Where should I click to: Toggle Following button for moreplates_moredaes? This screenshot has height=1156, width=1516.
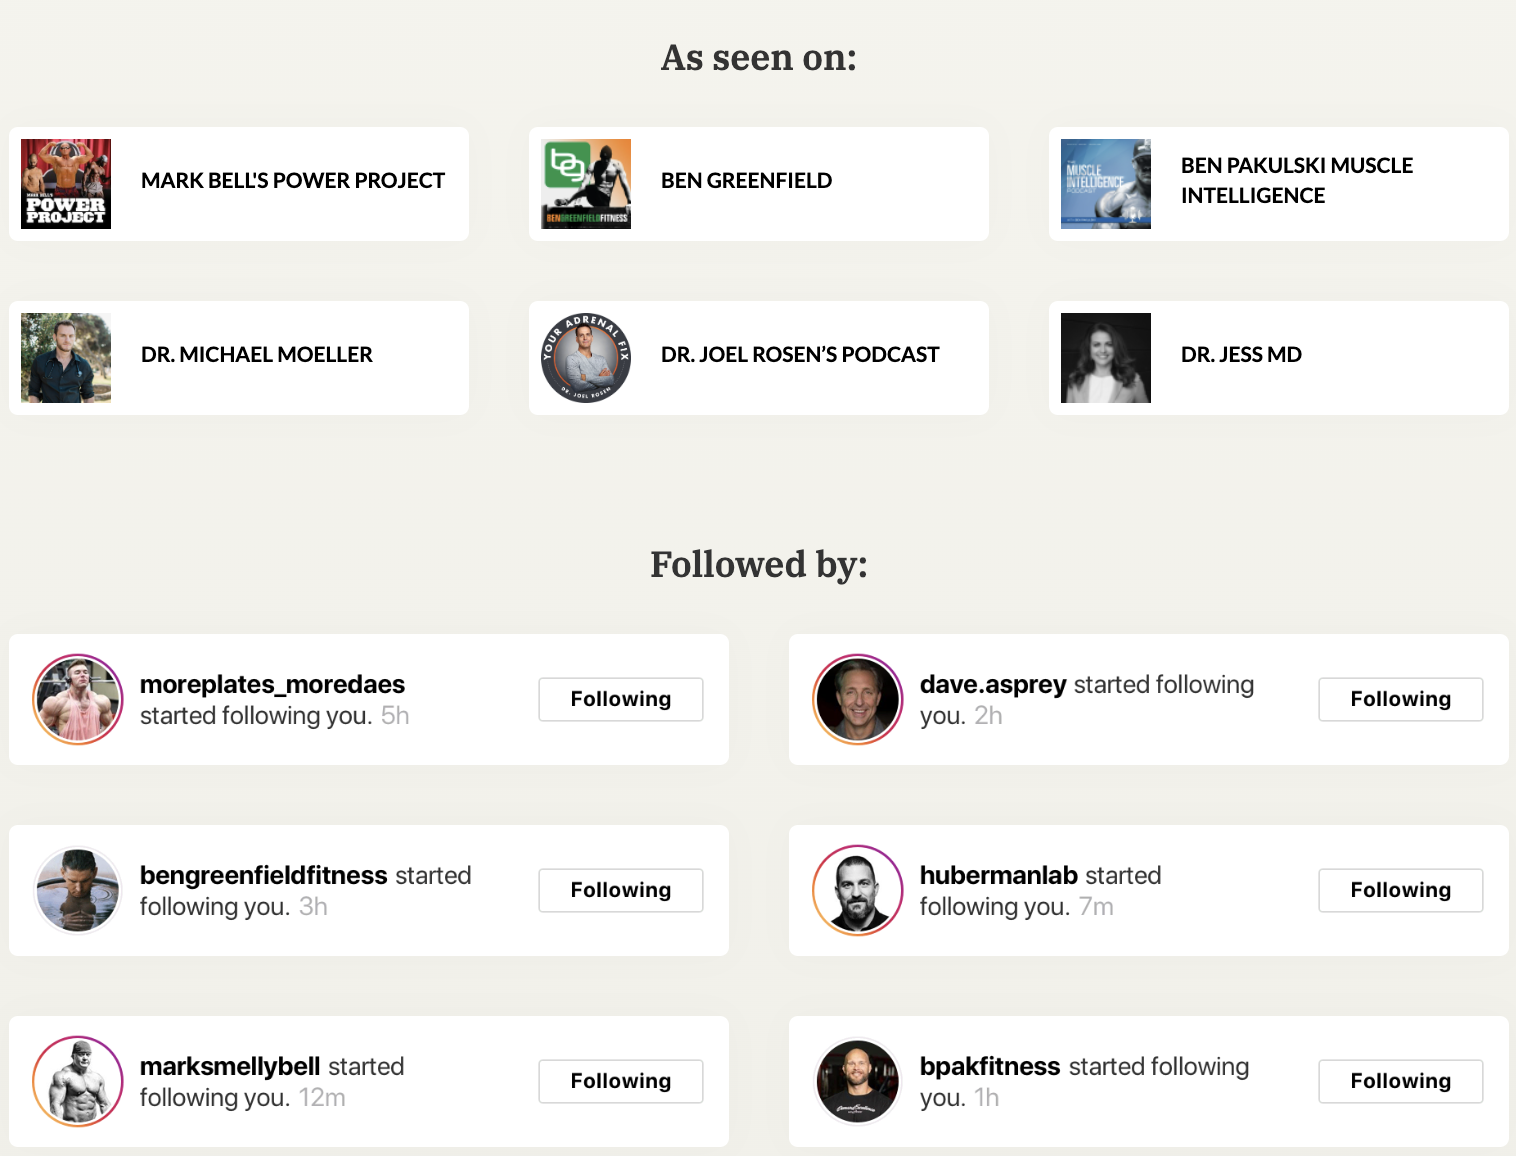621,699
